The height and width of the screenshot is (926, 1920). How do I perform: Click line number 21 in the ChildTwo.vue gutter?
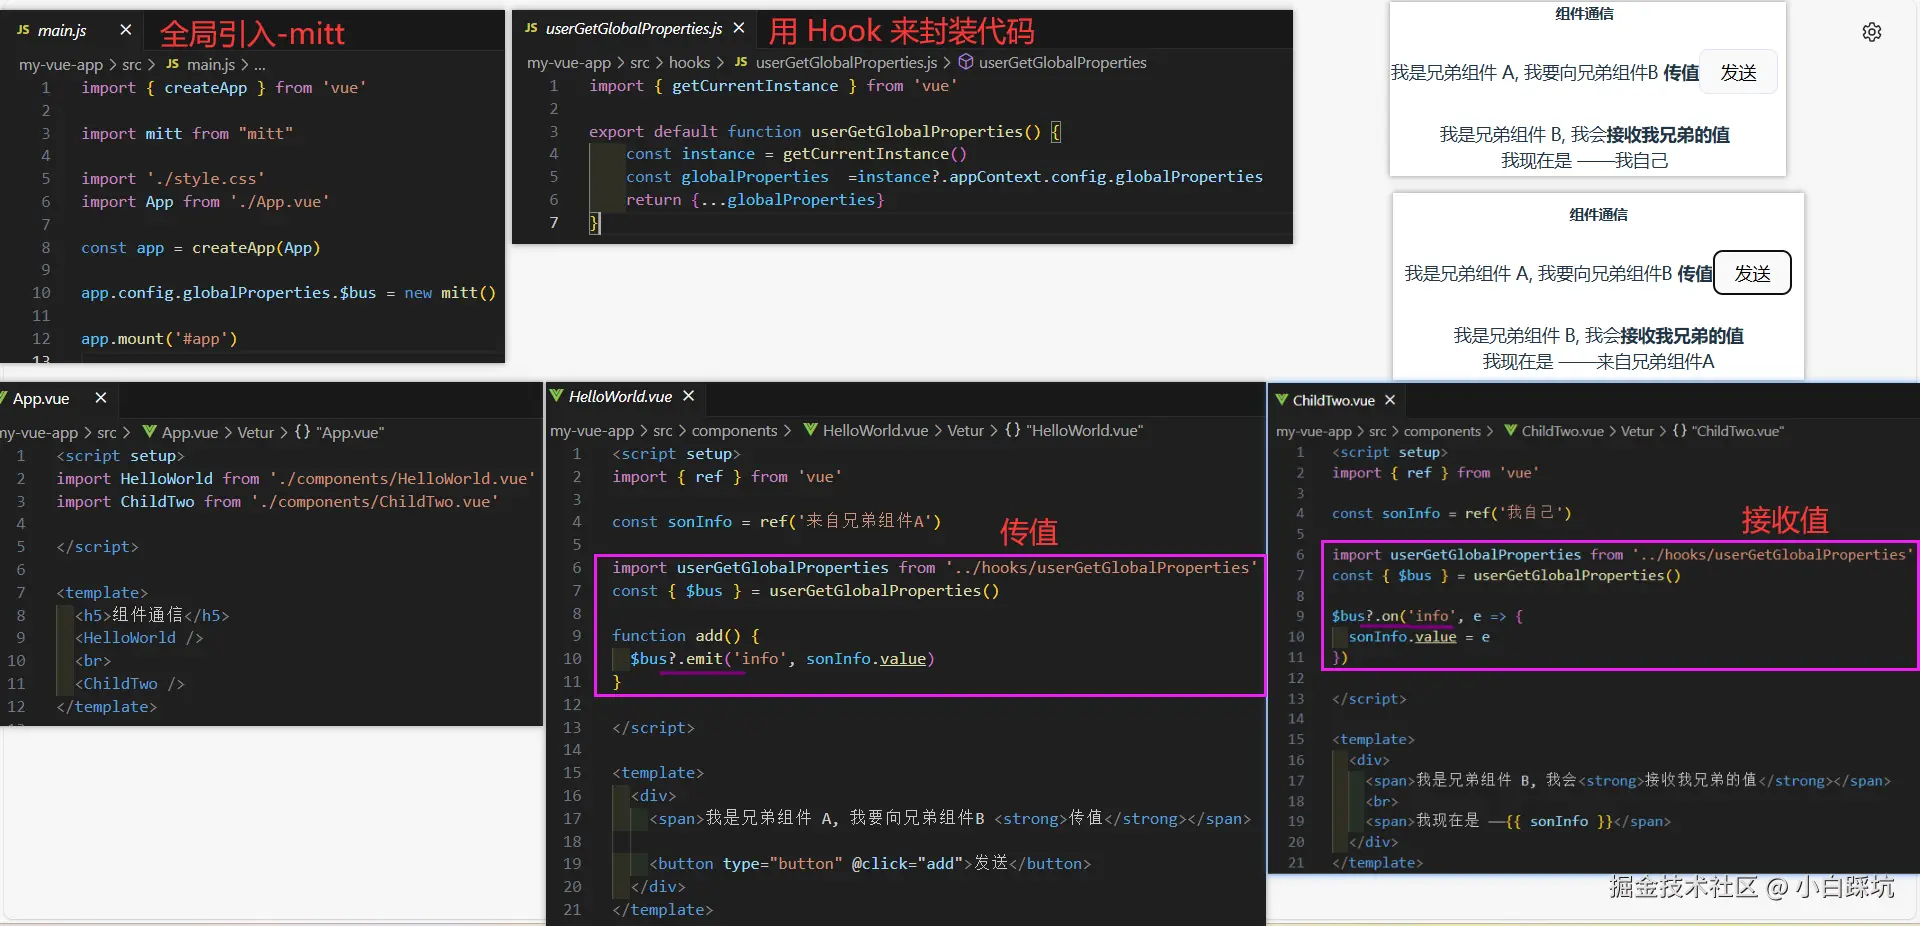(1296, 862)
